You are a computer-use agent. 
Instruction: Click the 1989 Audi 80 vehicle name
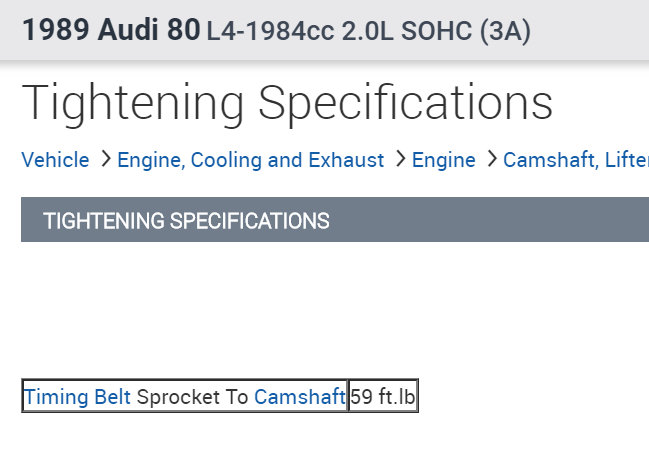111,30
